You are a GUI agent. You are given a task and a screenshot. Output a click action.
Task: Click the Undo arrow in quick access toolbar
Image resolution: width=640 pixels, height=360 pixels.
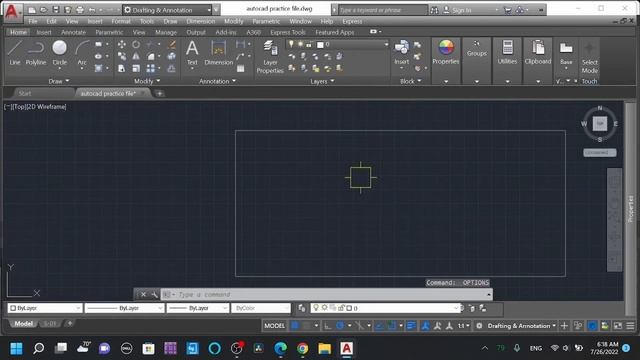[92, 10]
